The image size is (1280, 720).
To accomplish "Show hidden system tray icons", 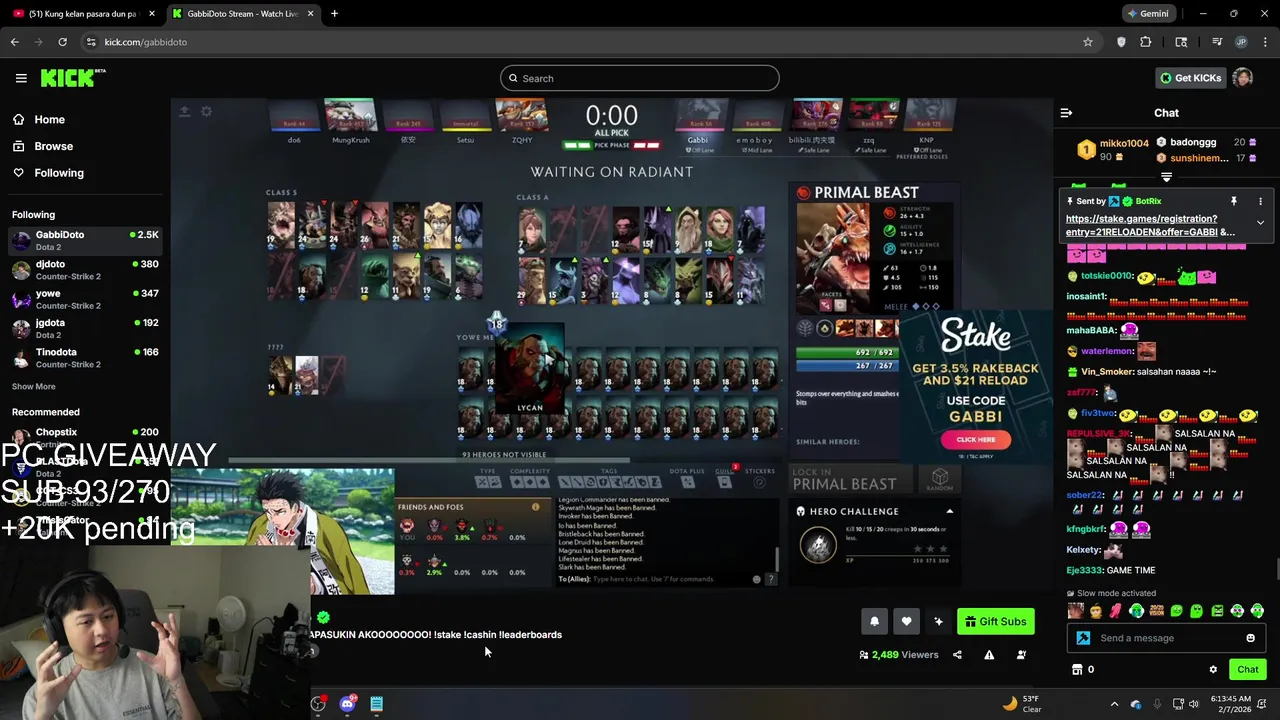I will pyautogui.click(x=1114, y=704).
